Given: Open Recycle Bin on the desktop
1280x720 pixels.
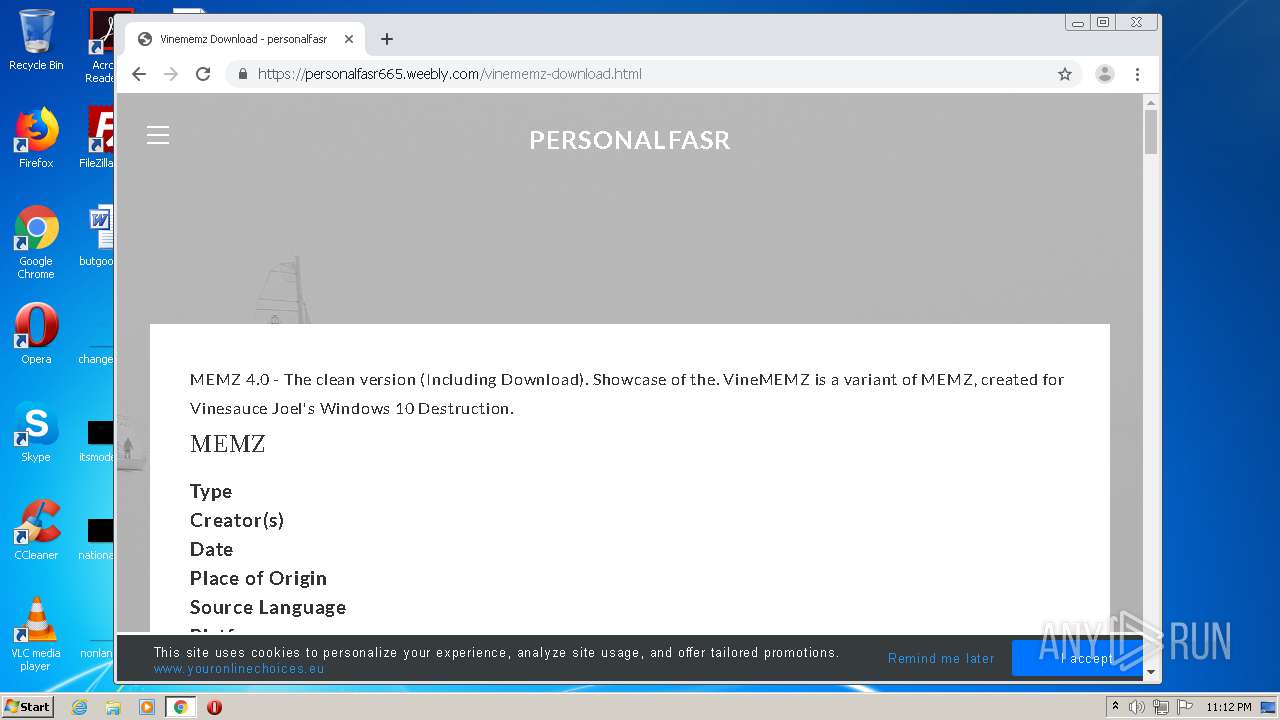Looking at the screenshot, I should 36,40.
